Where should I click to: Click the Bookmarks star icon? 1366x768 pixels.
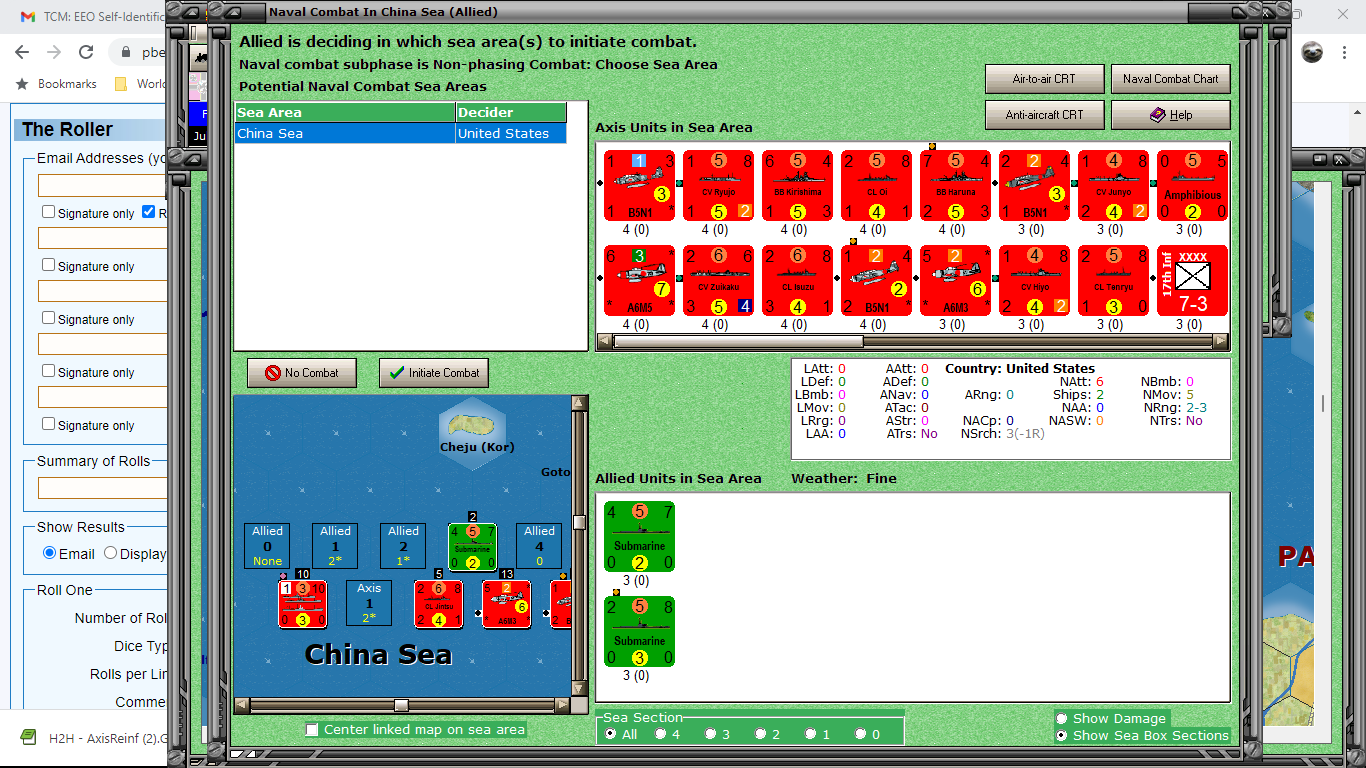click(22, 84)
